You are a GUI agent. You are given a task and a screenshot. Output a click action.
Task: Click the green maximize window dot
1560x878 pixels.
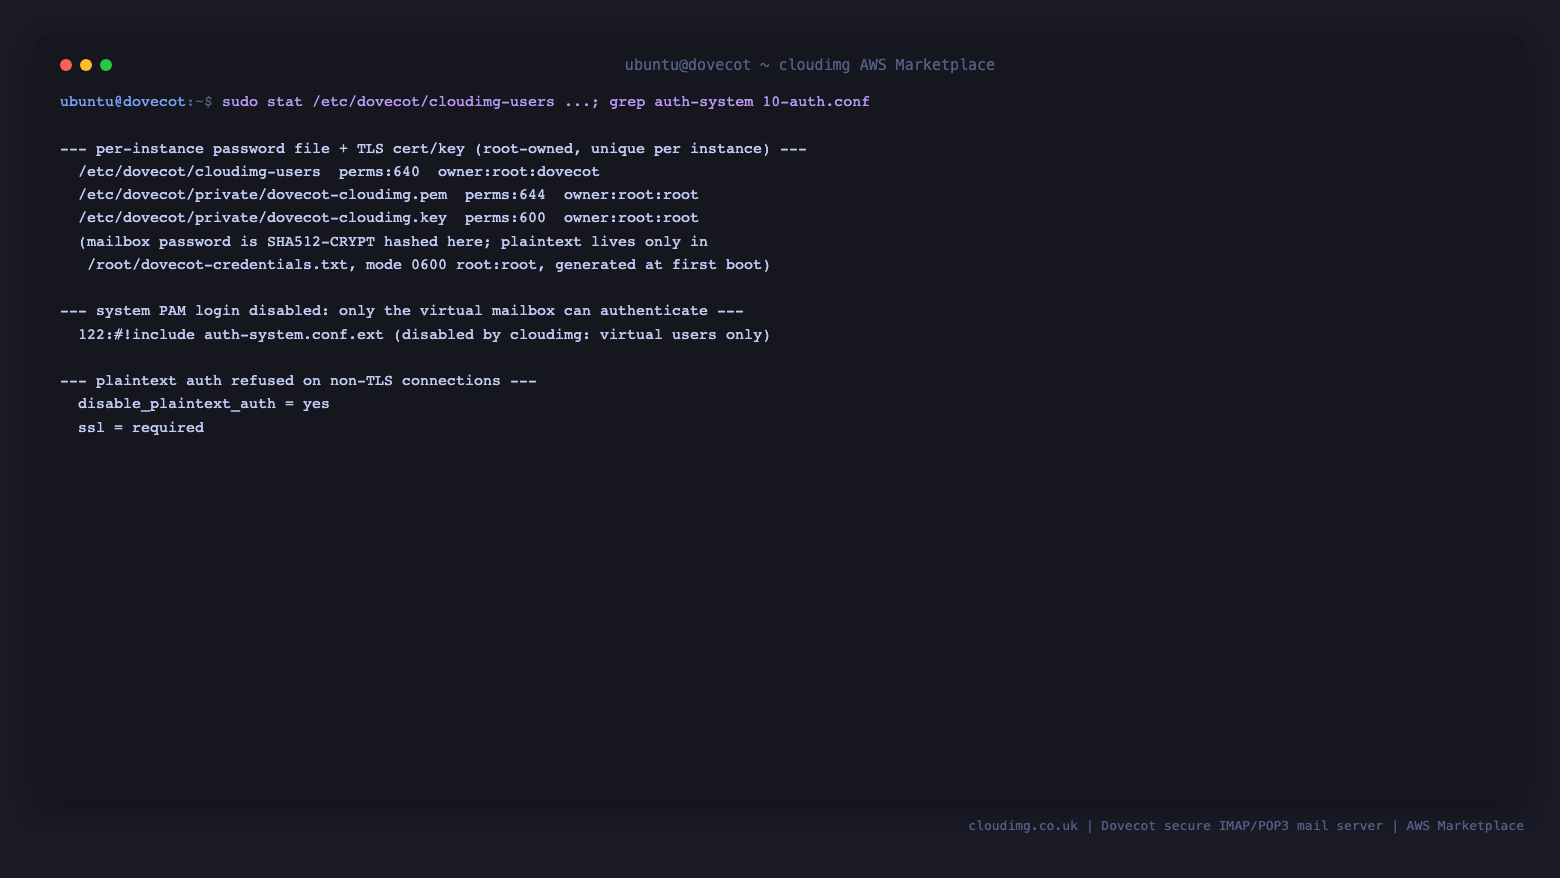point(106,65)
